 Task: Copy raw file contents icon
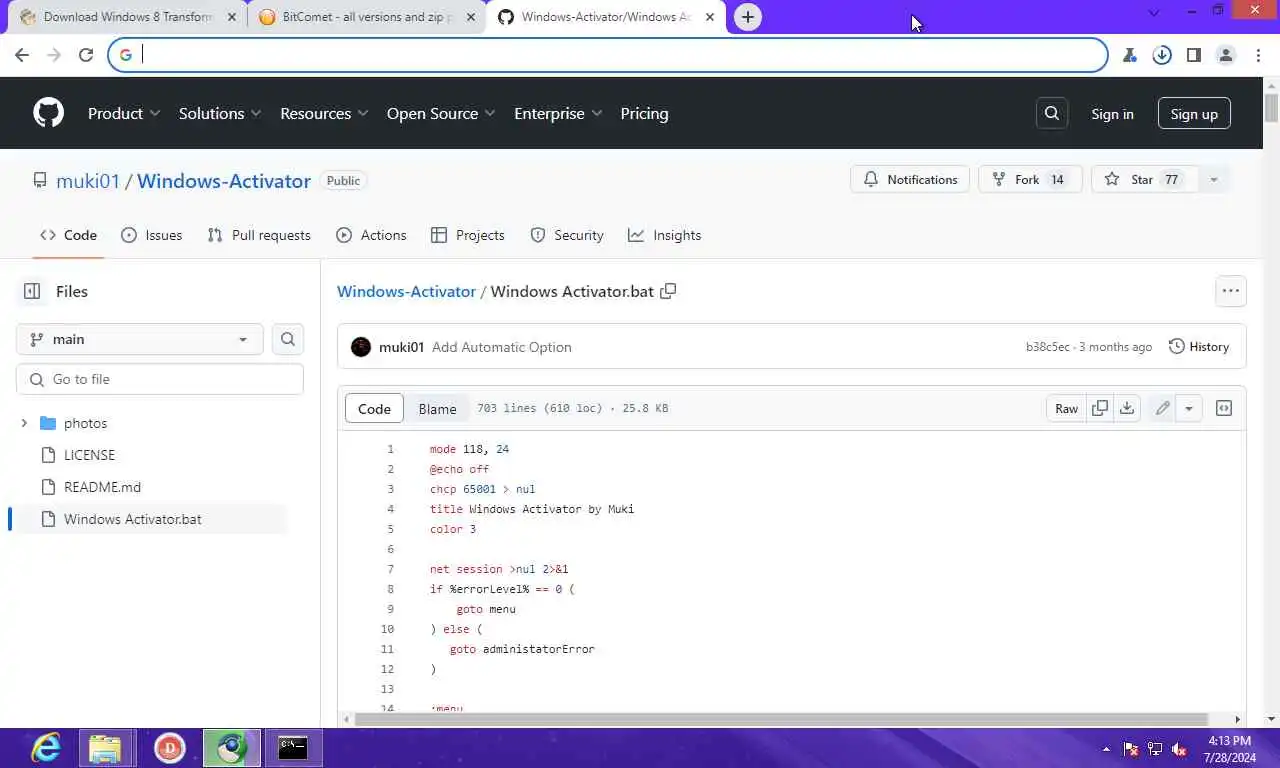pos(1100,408)
